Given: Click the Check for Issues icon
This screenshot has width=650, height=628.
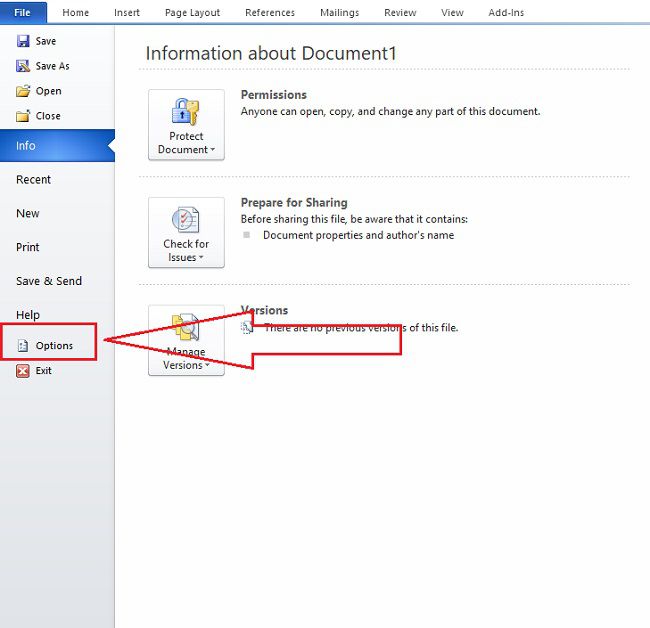Looking at the screenshot, I should point(186,220).
